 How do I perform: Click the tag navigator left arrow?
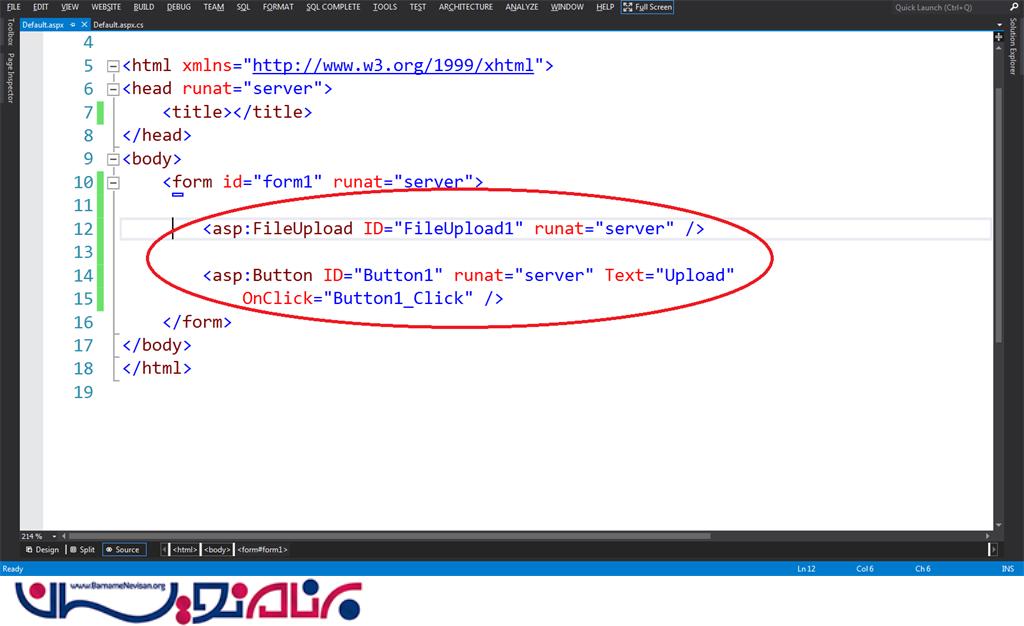pos(165,550)
